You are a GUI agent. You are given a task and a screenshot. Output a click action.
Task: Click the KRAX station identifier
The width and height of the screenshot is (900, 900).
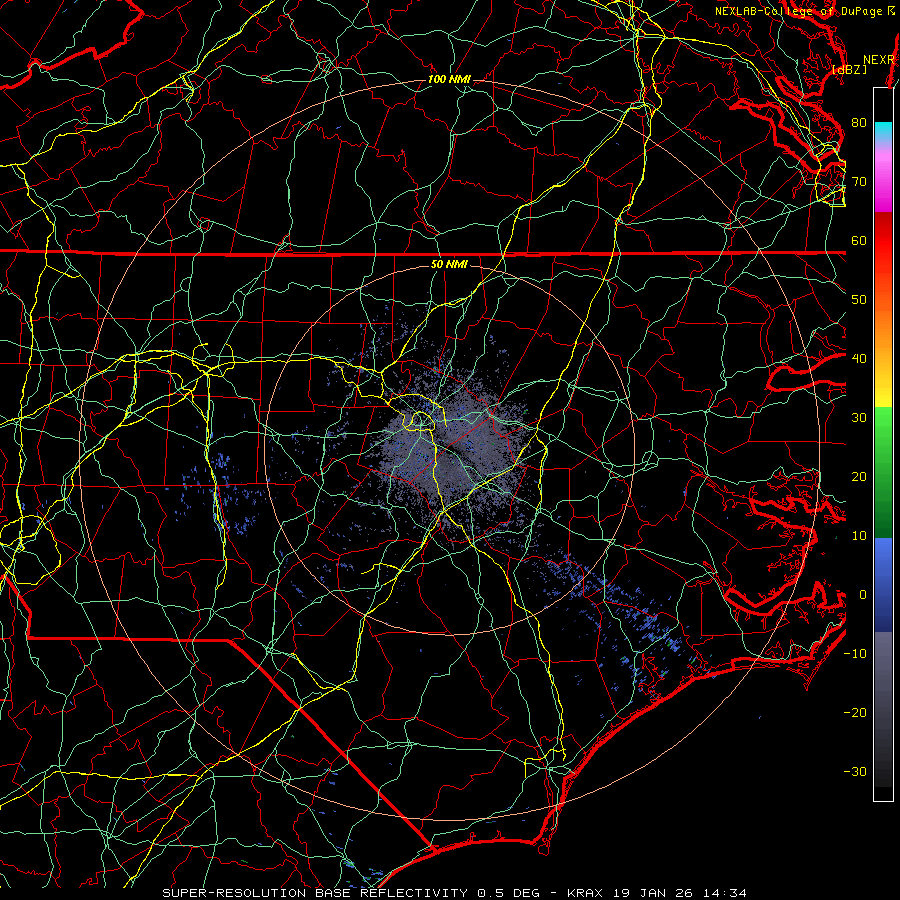[584, 893]
